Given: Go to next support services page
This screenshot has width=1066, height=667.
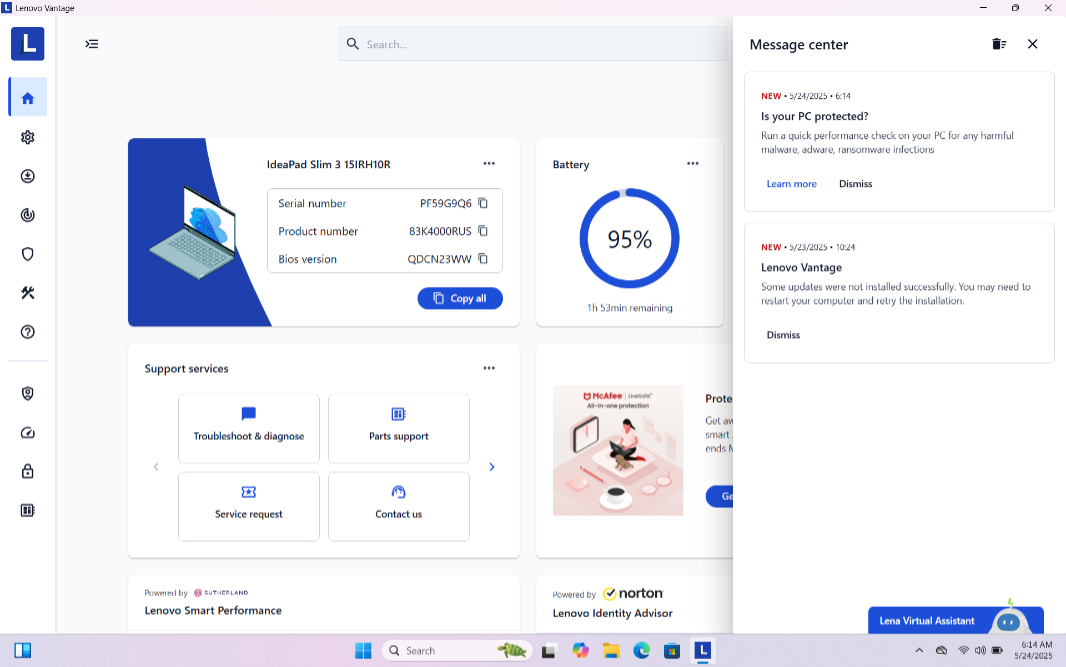Looking at the screenshot, I should pos(492,467).
